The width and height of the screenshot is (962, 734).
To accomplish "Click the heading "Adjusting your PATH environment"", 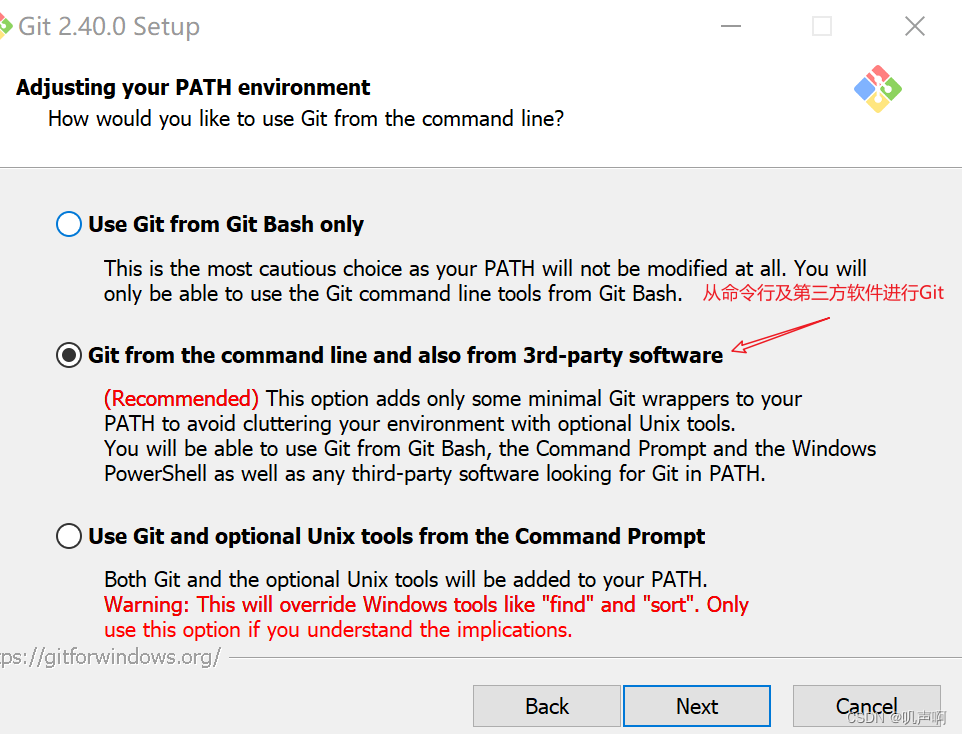I will (195, 87).
